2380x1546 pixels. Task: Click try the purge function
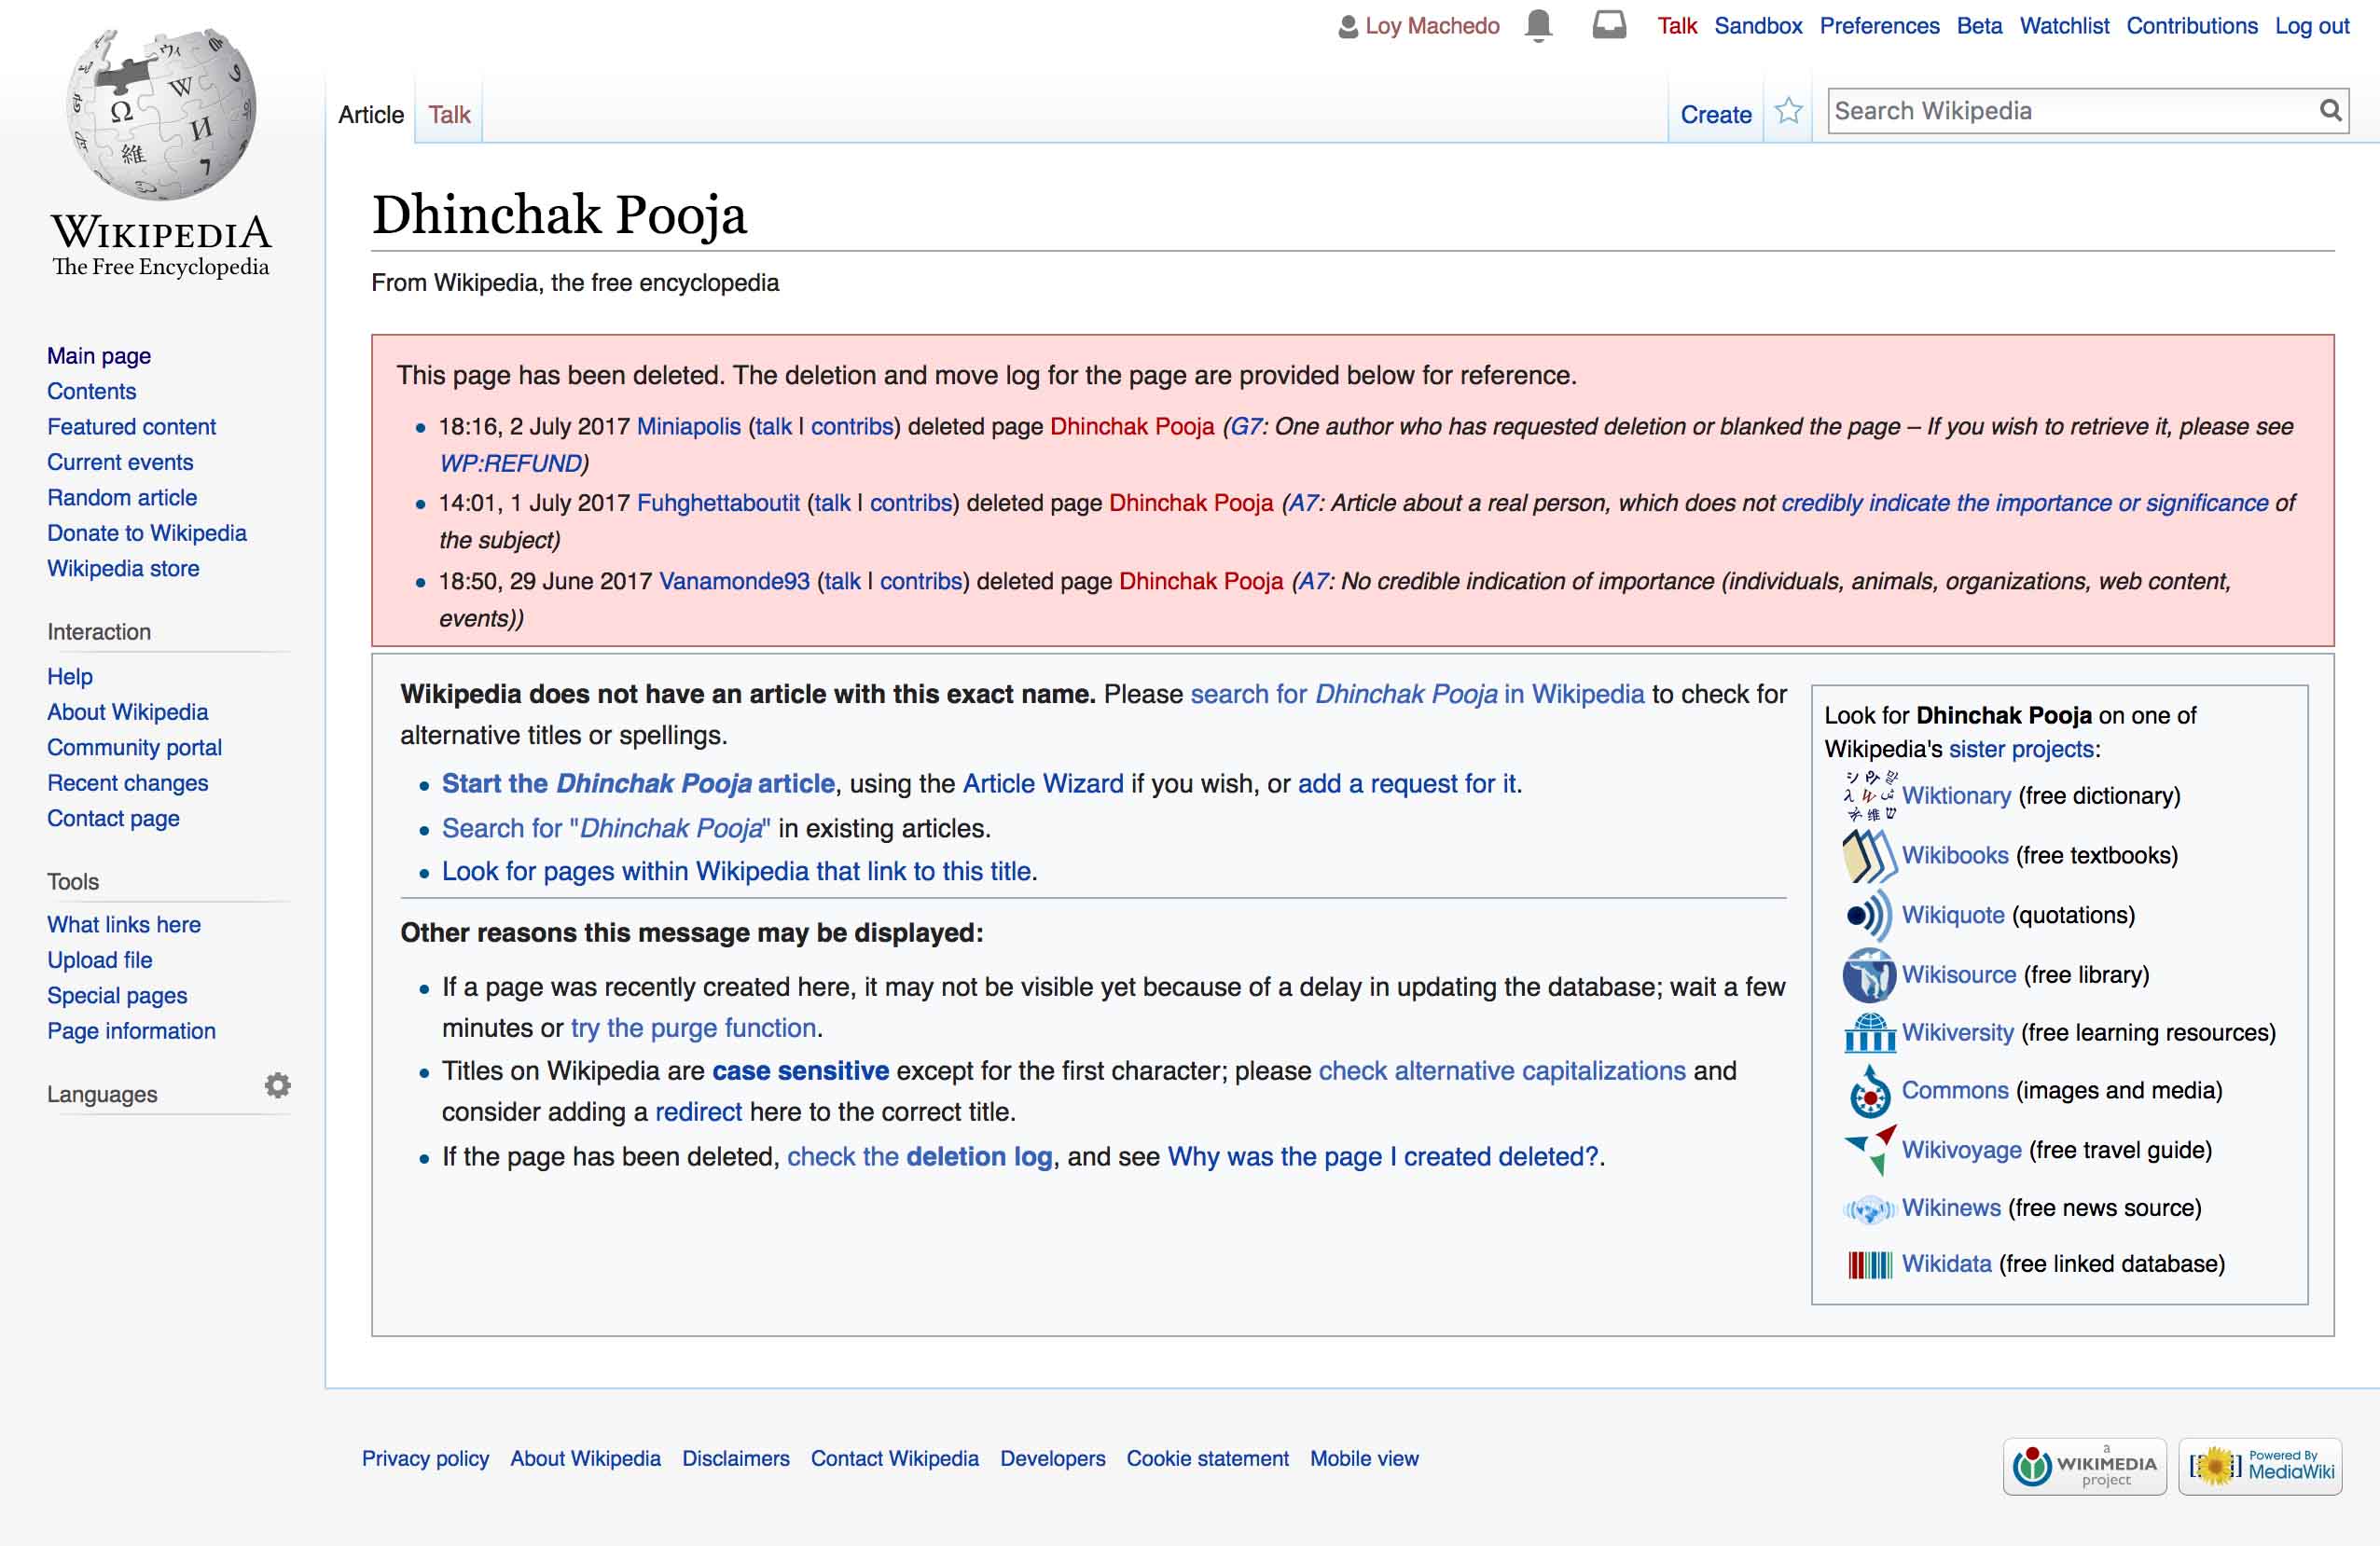pos(694,1028)
